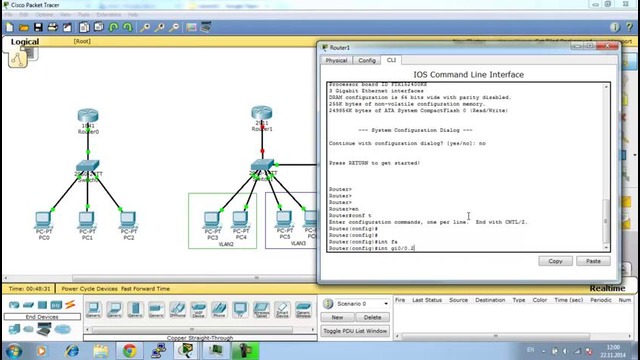The width and height of the screenshot is (640, 360).
Task: Open the Chrome taskbar icon
Action: click(130, 351)
